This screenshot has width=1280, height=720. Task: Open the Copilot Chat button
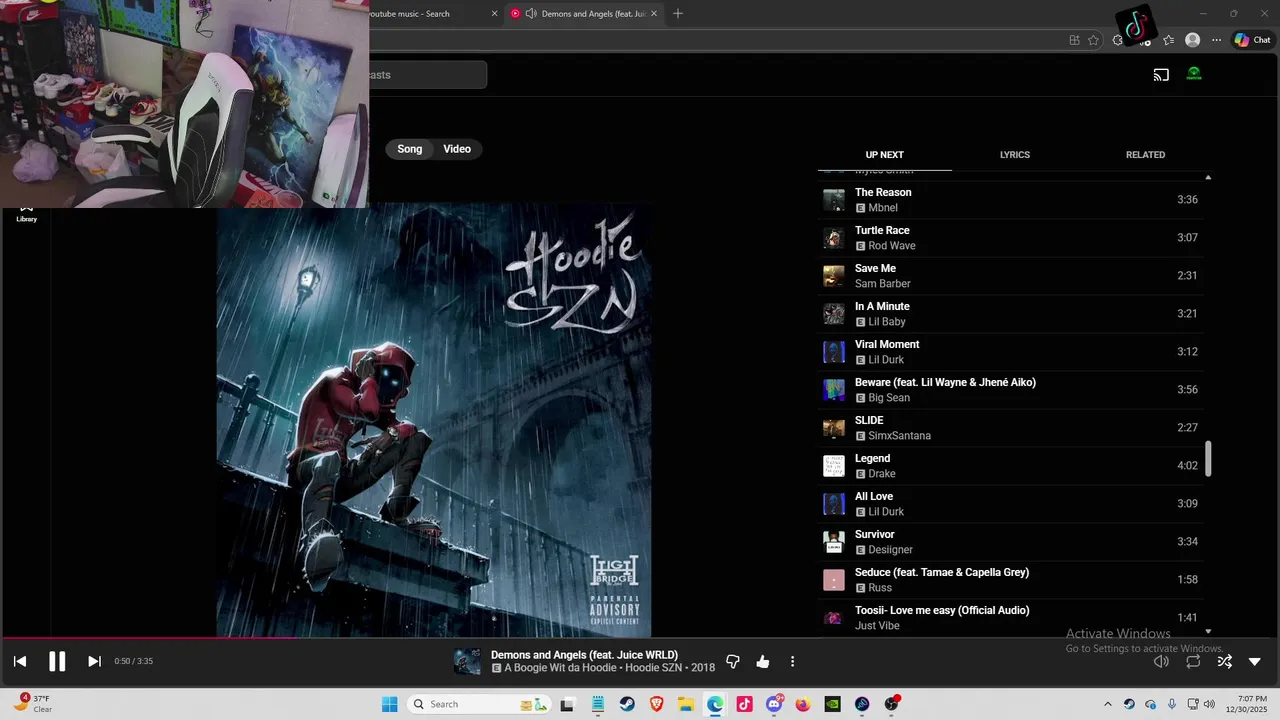pyautogui.click(x=1252, y=40)
